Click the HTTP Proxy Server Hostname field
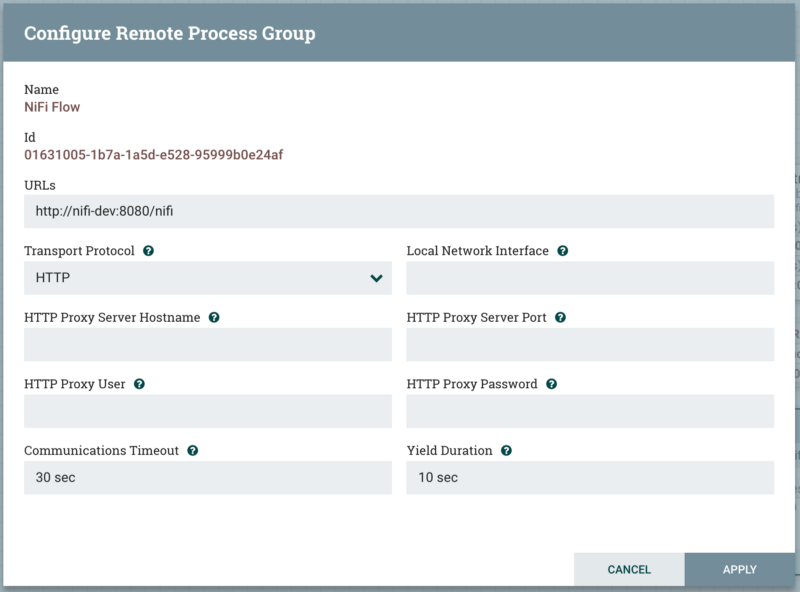Screen dimensions: 800x592 point(208,344)
